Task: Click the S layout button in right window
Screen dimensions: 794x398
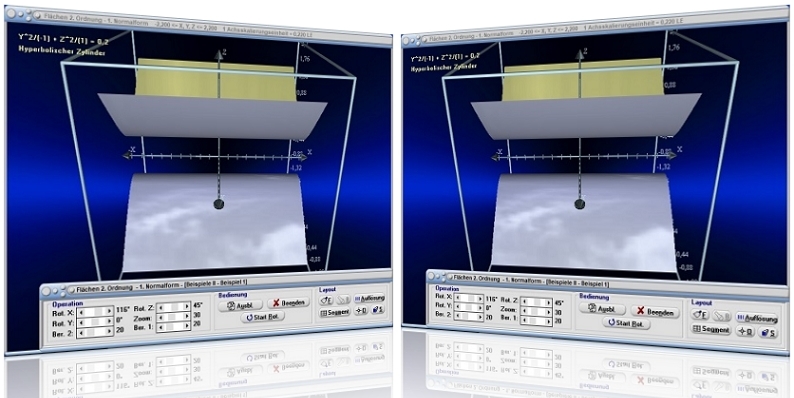Action: (x=768, y=334)
